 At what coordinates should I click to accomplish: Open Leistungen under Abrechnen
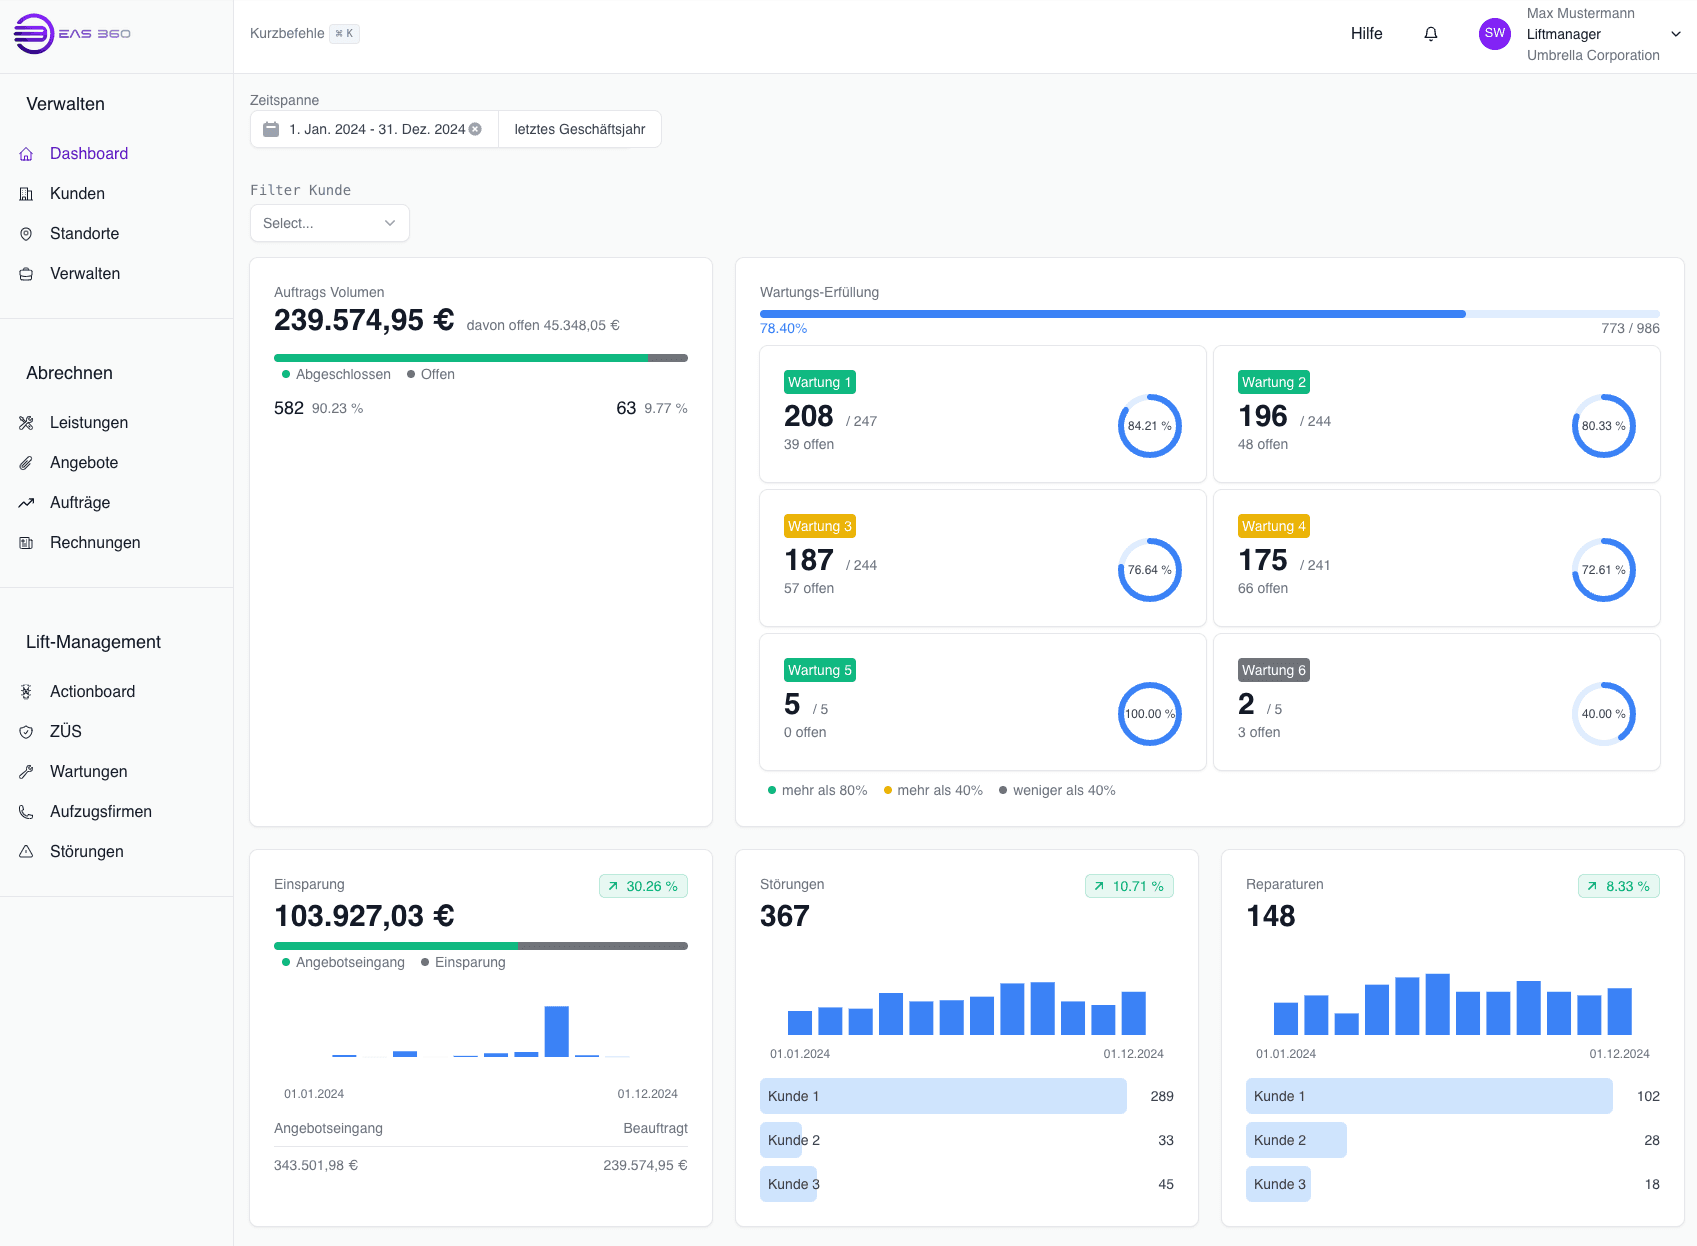click(89, 422)
